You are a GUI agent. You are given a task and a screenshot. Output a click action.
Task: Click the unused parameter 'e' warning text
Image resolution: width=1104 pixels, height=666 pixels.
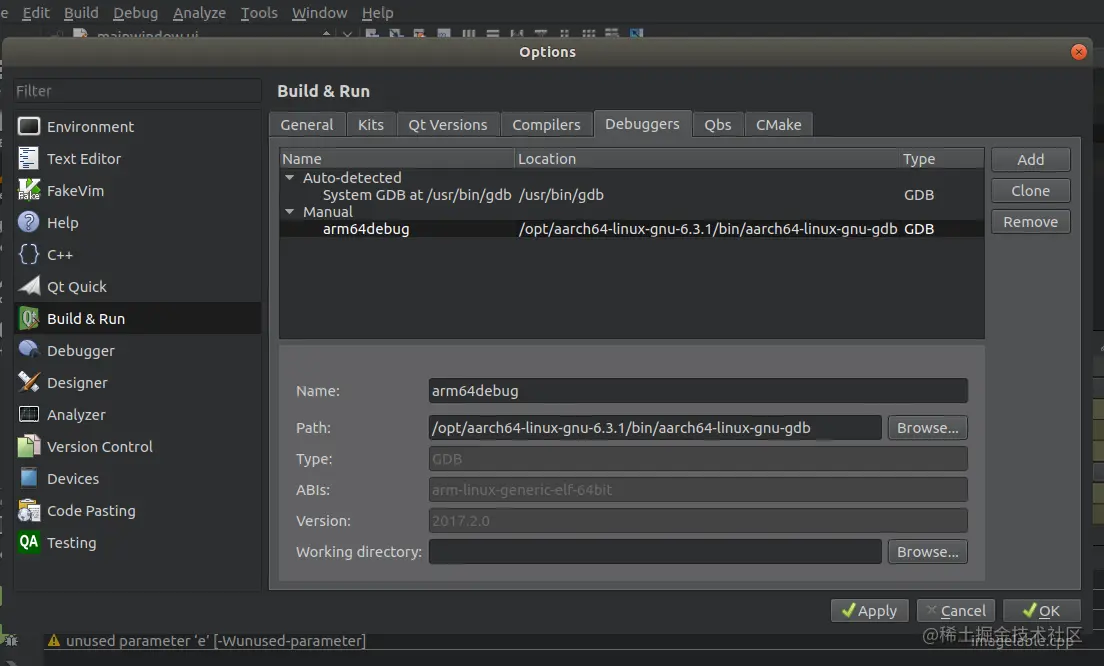(x=215, y=641)
